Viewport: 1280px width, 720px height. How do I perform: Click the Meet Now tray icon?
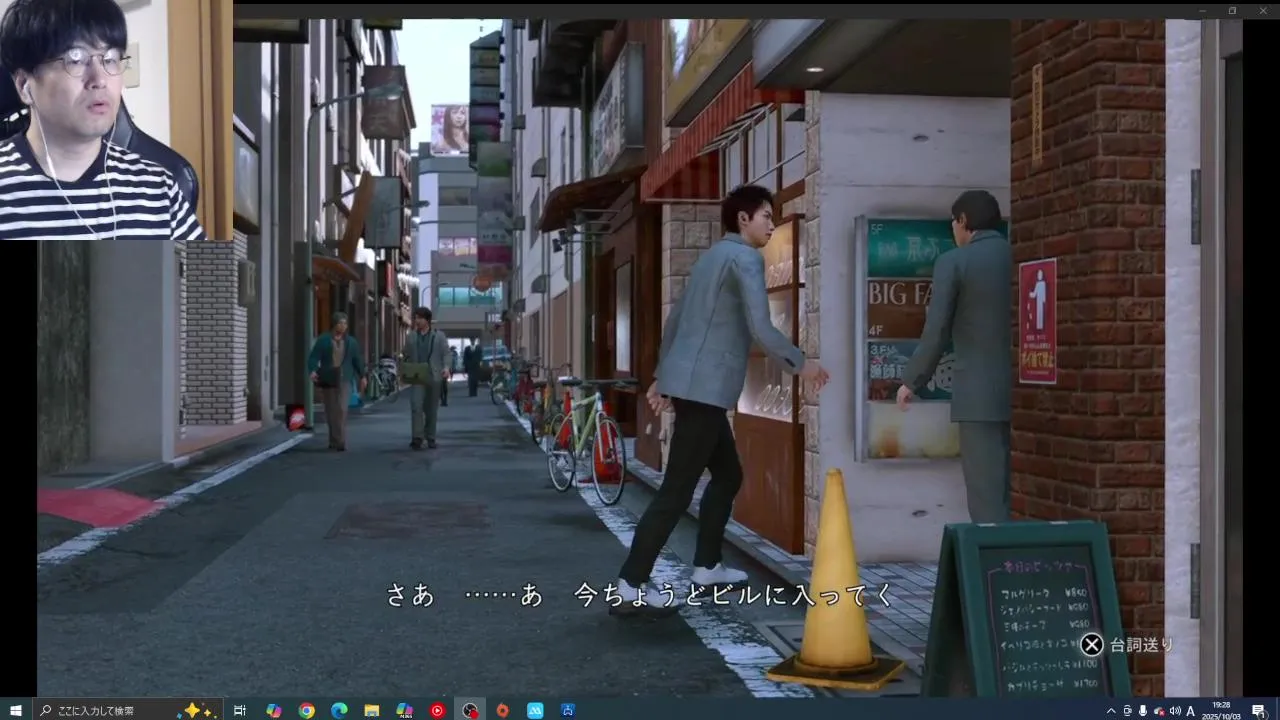(1127, 711)
